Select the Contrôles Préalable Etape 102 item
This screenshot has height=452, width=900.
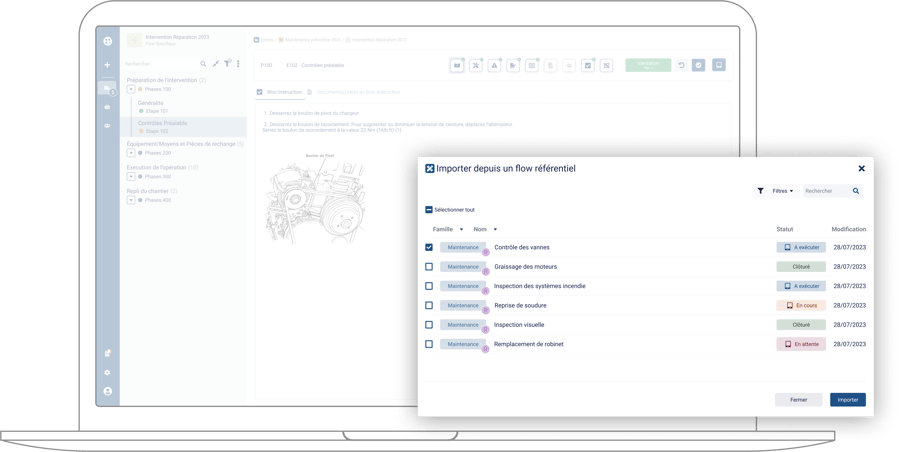183,127
